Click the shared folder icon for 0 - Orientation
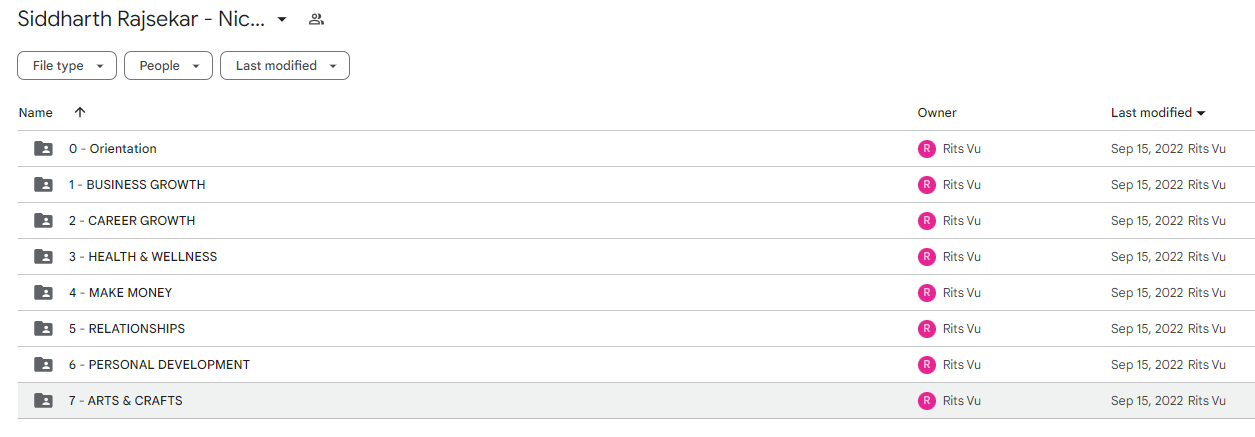This screenshot has height=437, width=1255. pos(43,149)
